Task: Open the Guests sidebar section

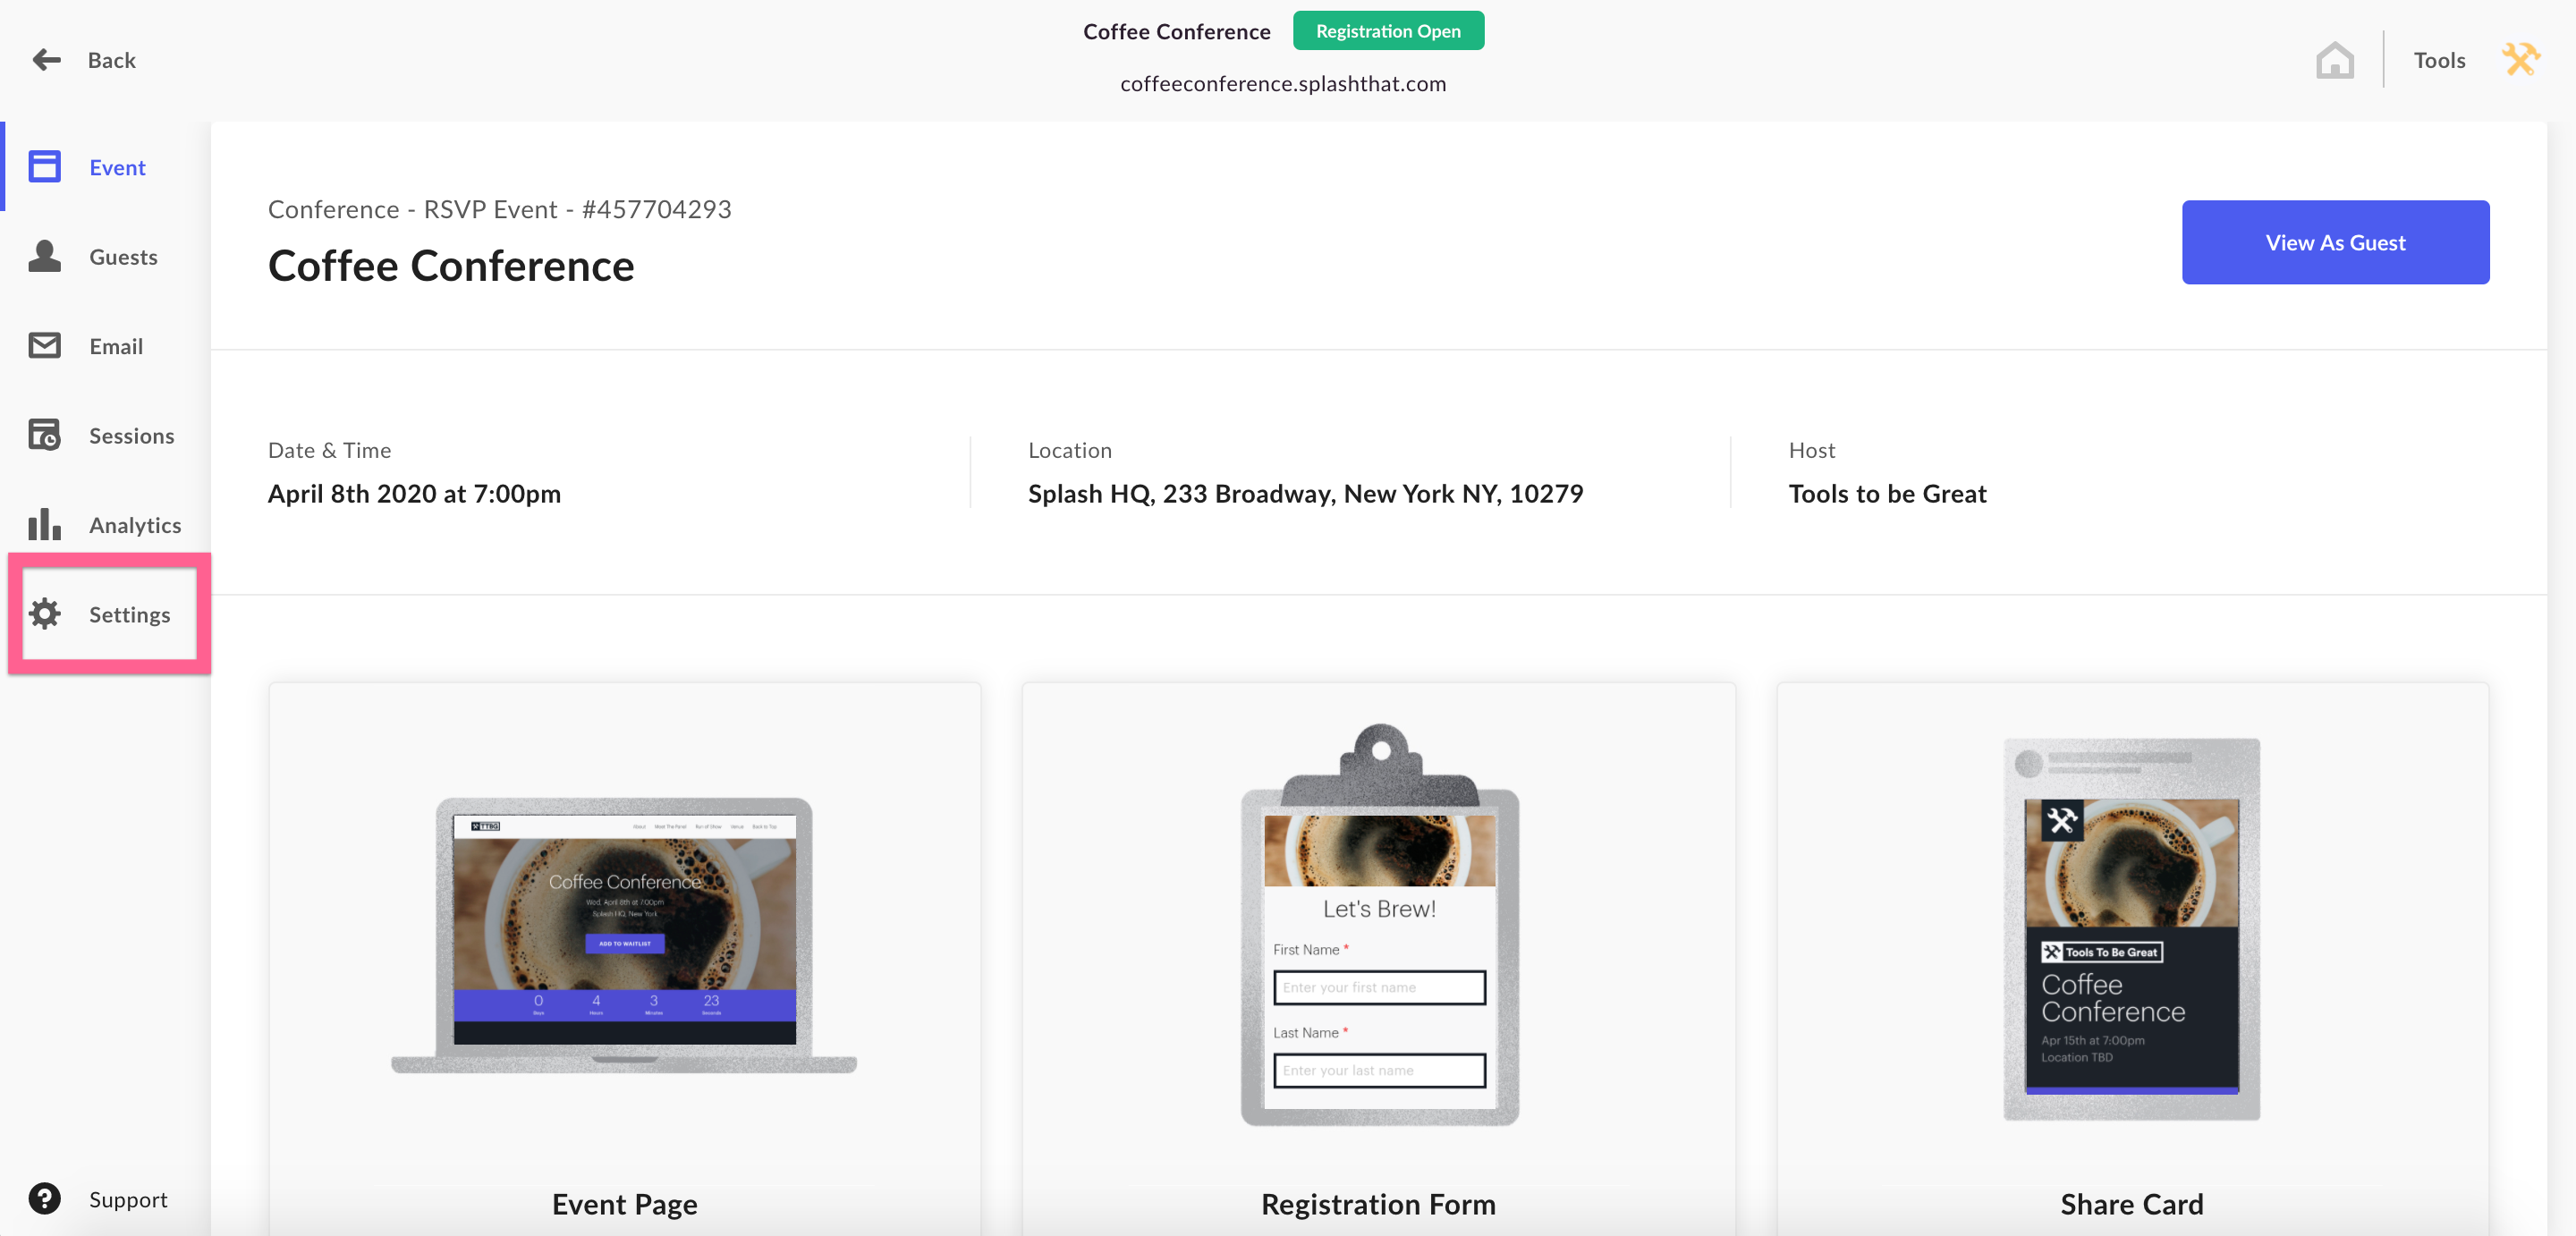Action: pos(123,257)
